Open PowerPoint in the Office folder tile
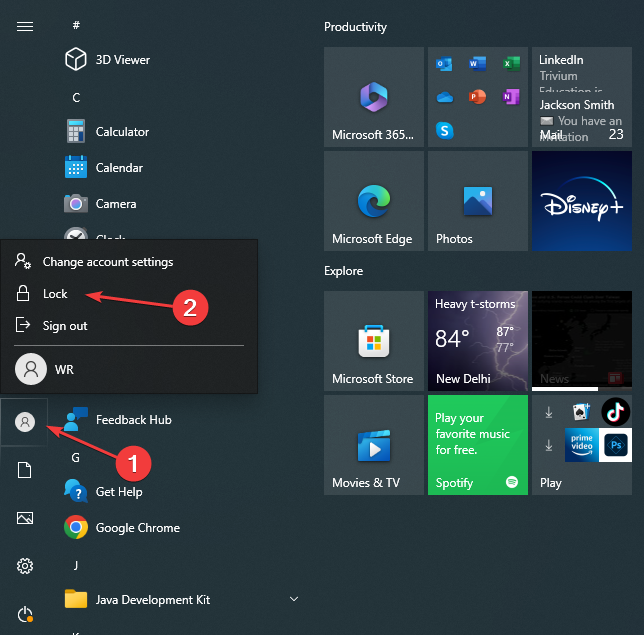Screen dimensions: 644x635 478,97
